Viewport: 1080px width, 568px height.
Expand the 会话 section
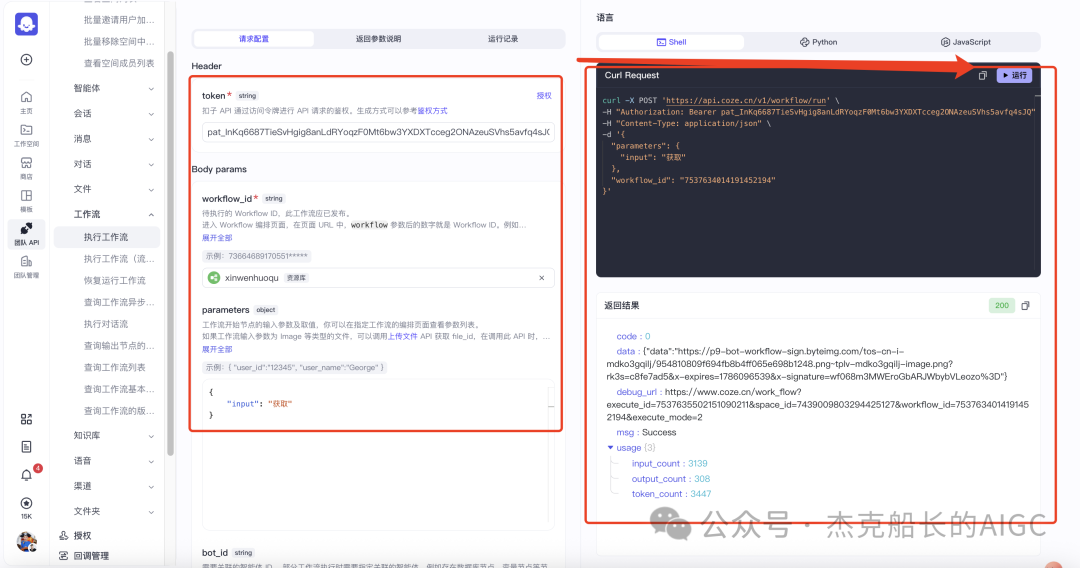point(114,114)
